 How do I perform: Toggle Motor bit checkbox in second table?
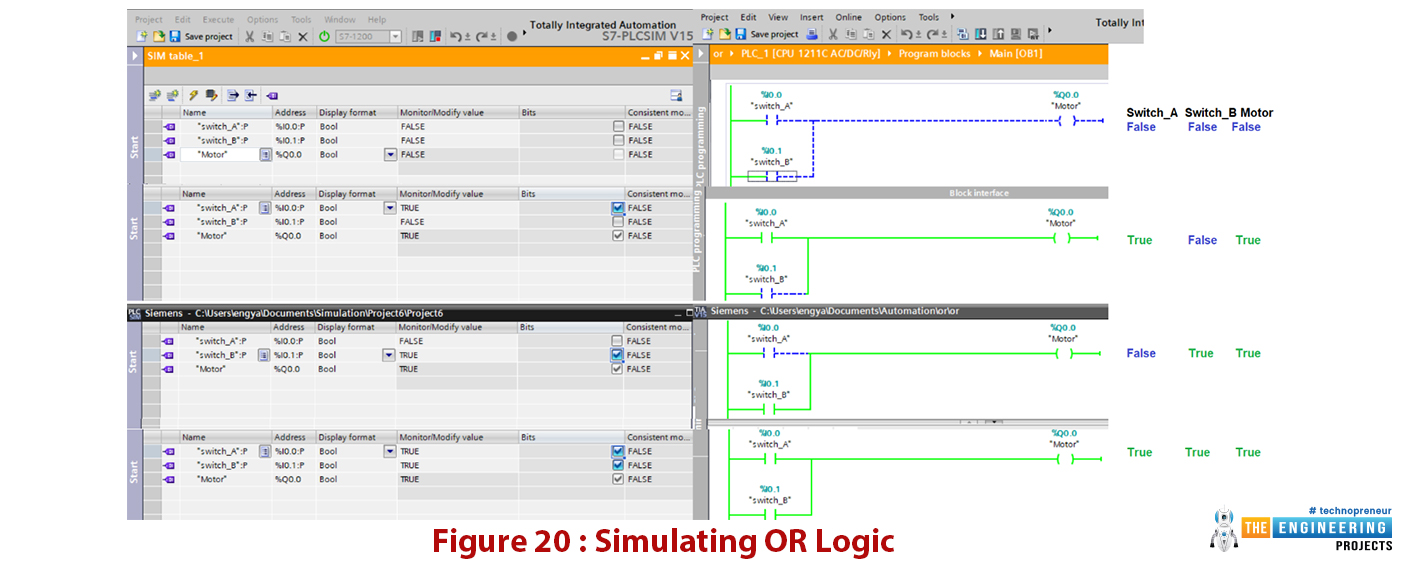pyautogui.click(x=618, y=236)
